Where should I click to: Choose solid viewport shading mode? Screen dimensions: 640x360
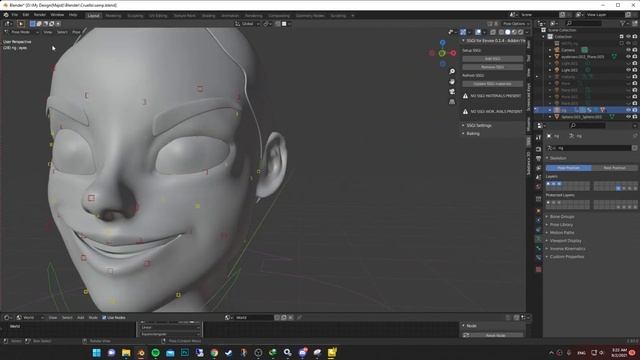click(x=508, y=32)
